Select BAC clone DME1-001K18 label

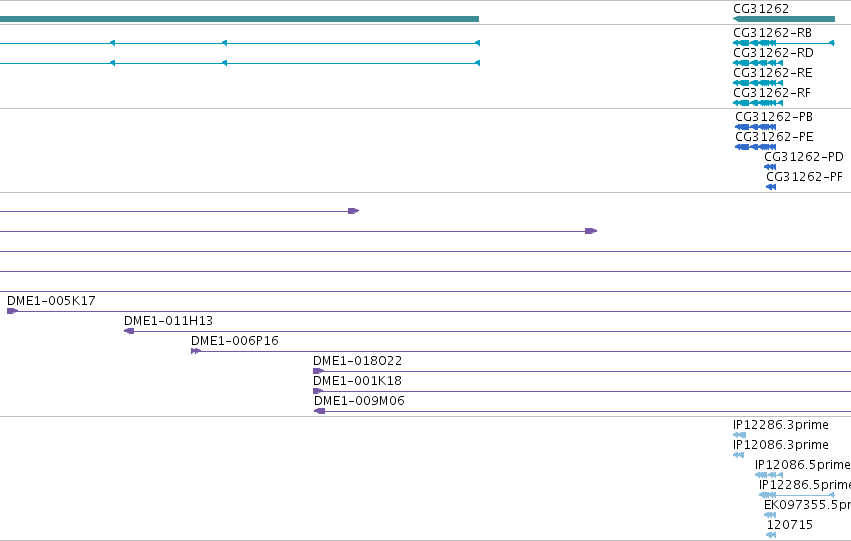(357, 381)
